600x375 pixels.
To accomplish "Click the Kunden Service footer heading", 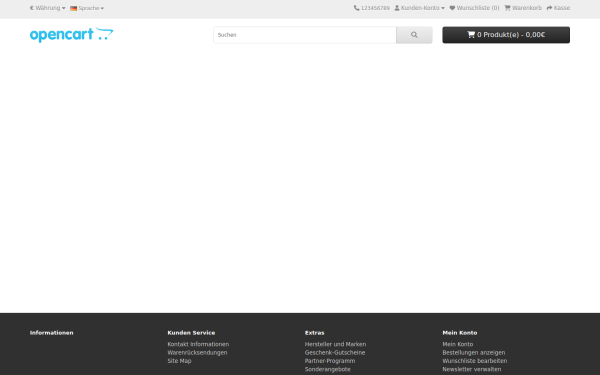I will pyautogui.click(x=191, y=333).
